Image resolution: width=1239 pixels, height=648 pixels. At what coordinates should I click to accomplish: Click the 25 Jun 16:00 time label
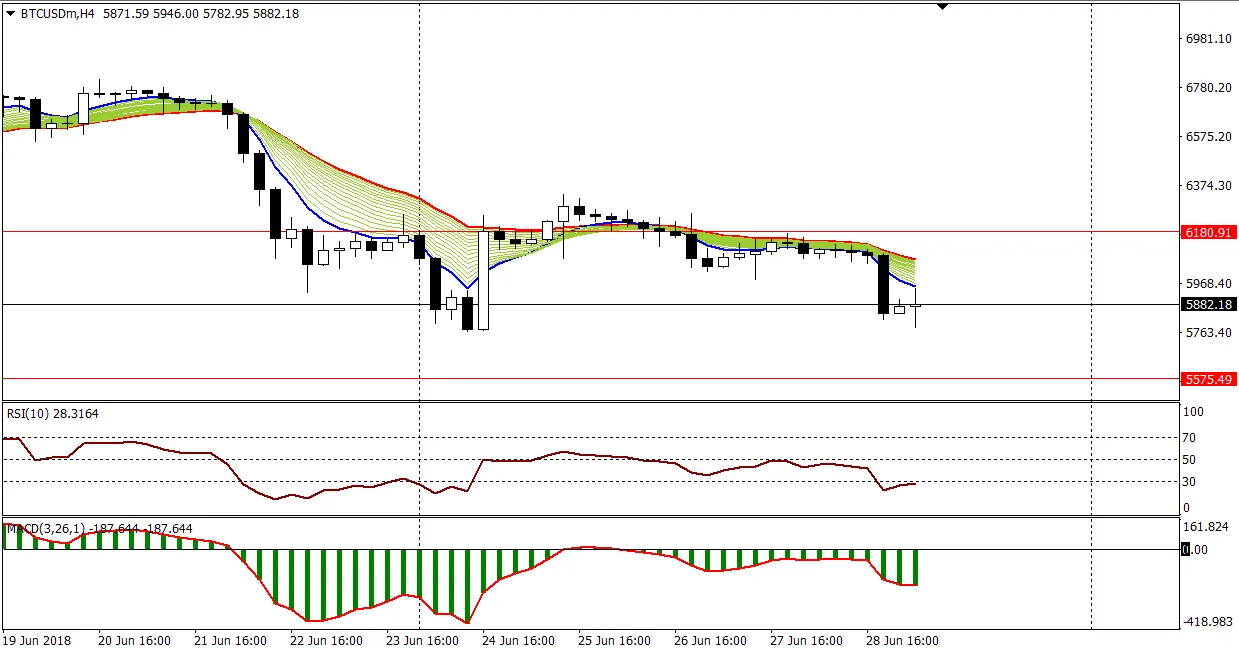click(614, 640)
